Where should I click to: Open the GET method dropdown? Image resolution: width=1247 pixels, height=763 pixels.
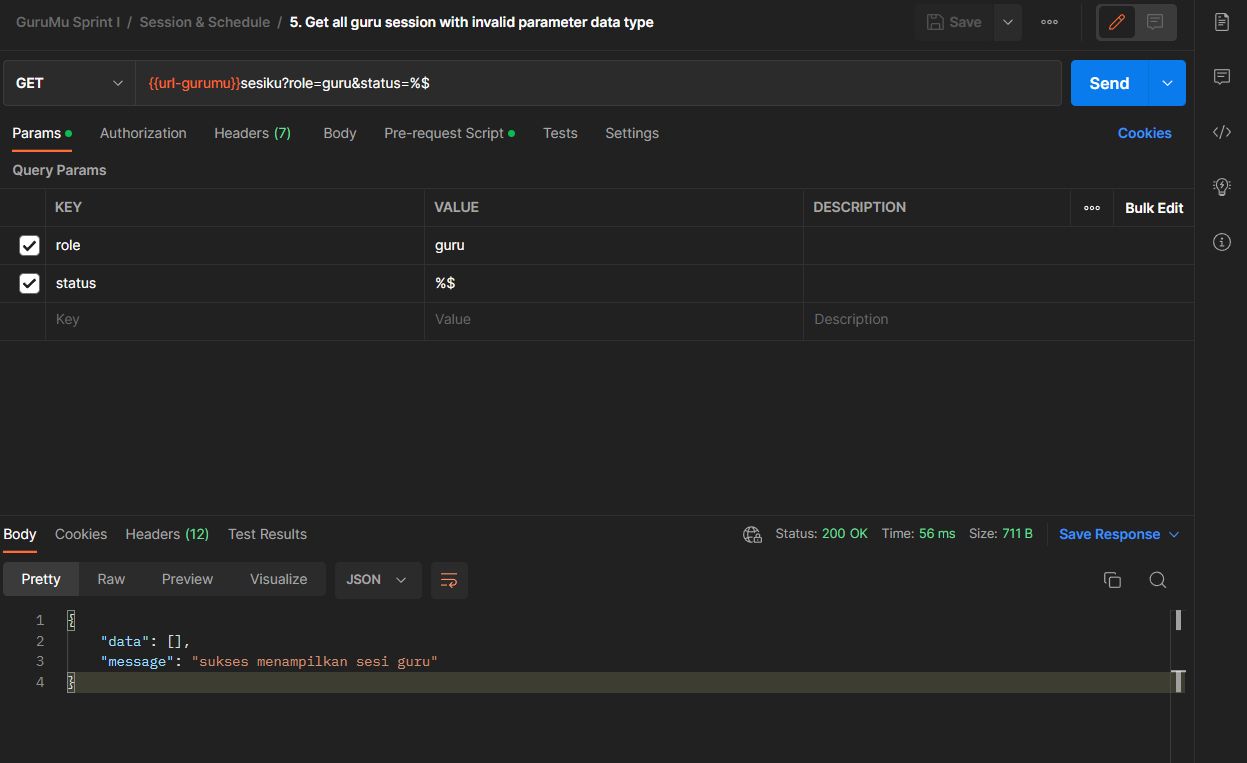pyautogui.click(x=70, y=83)
